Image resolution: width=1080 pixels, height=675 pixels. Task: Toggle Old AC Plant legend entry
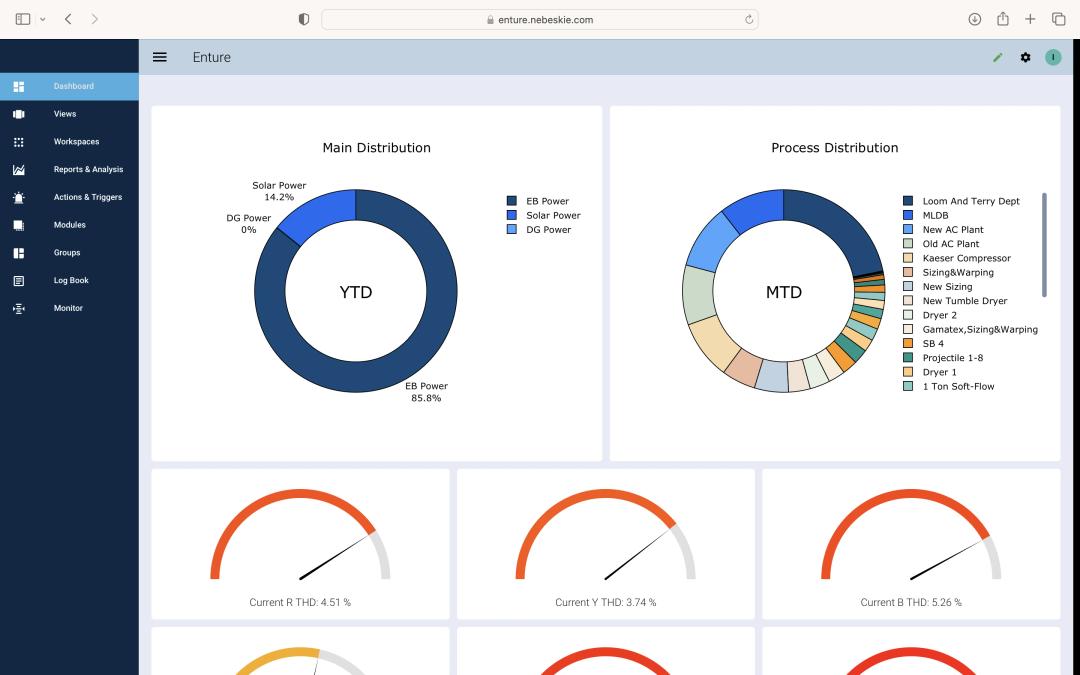(x=941, y=244)
